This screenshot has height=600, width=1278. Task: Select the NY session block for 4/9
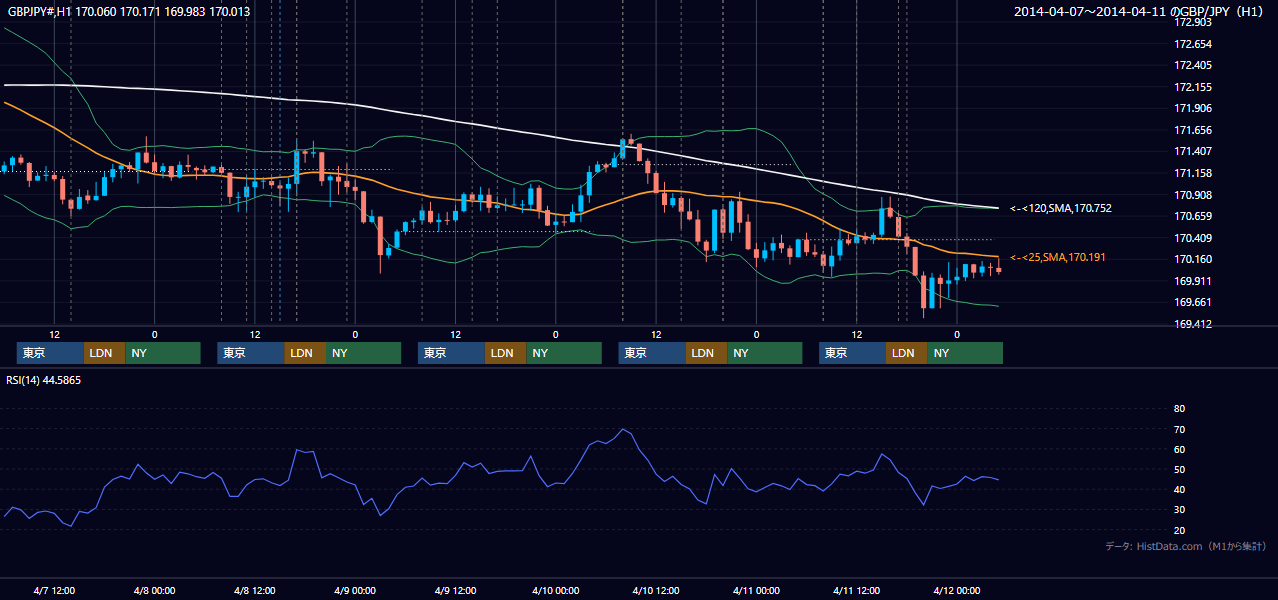tap(564, 353)
